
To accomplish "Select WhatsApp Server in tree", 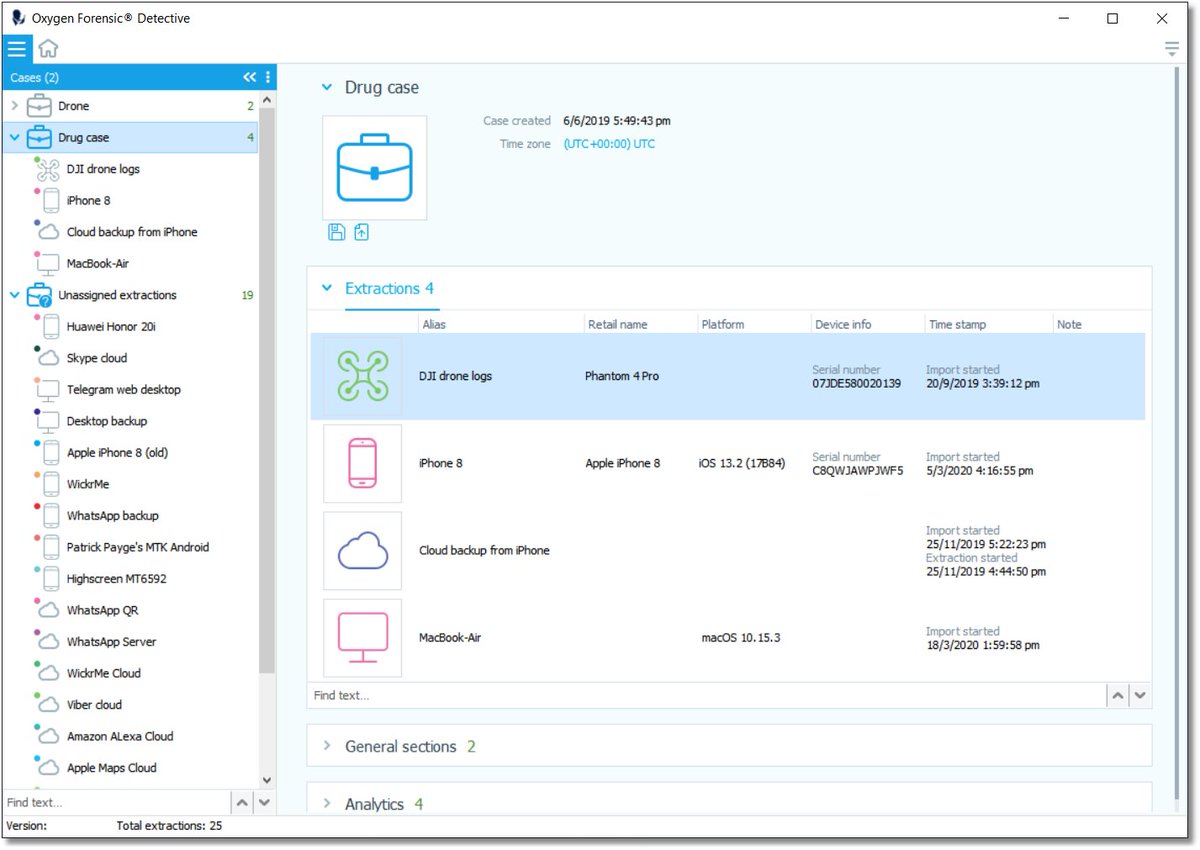I will pyautogui.click(x=112, y=642).
